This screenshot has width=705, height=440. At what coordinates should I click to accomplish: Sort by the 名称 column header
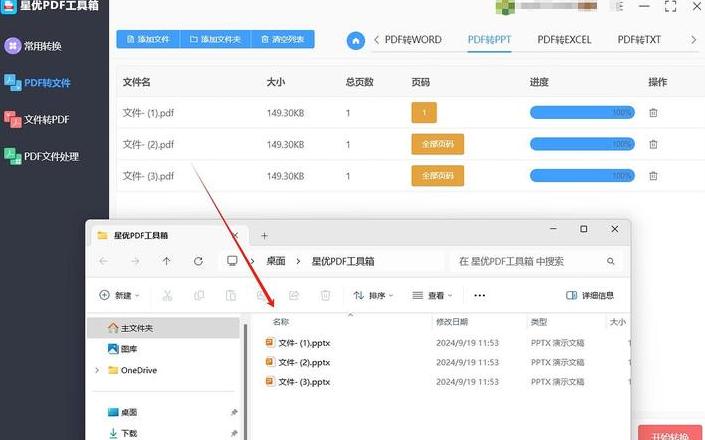[x=281, y=322]
